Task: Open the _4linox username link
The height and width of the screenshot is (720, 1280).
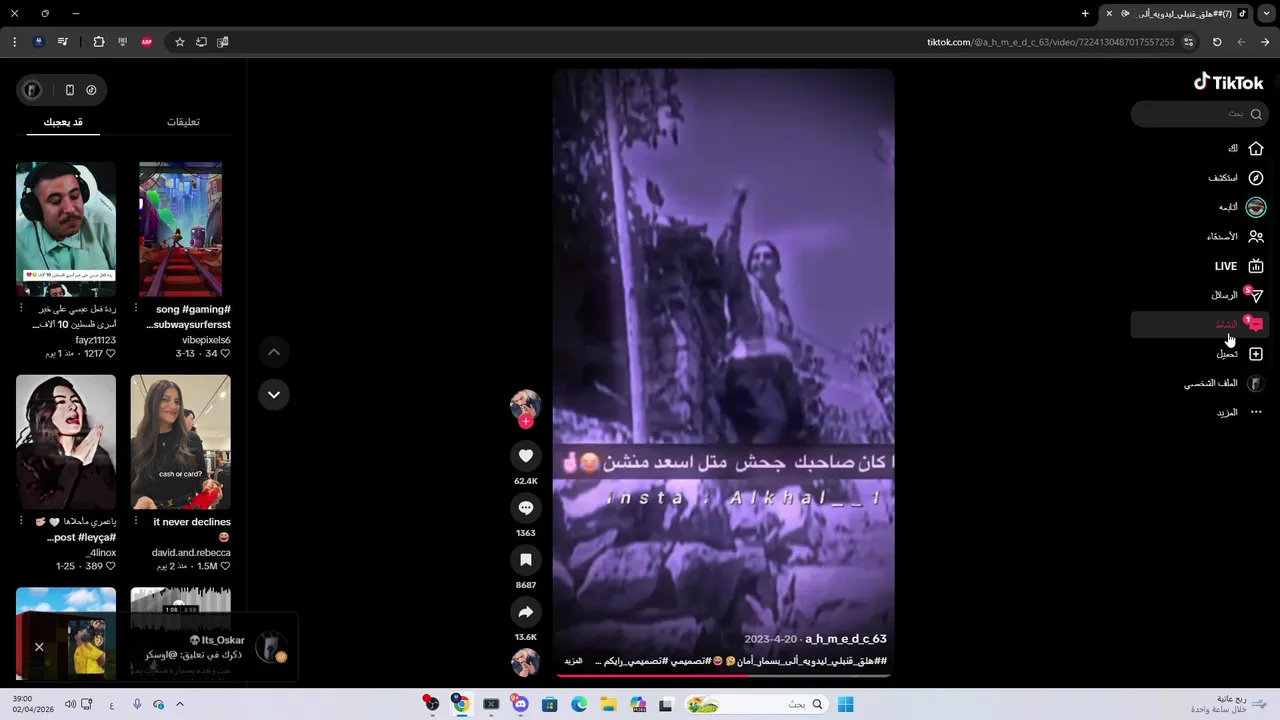Action: (100, 552)
